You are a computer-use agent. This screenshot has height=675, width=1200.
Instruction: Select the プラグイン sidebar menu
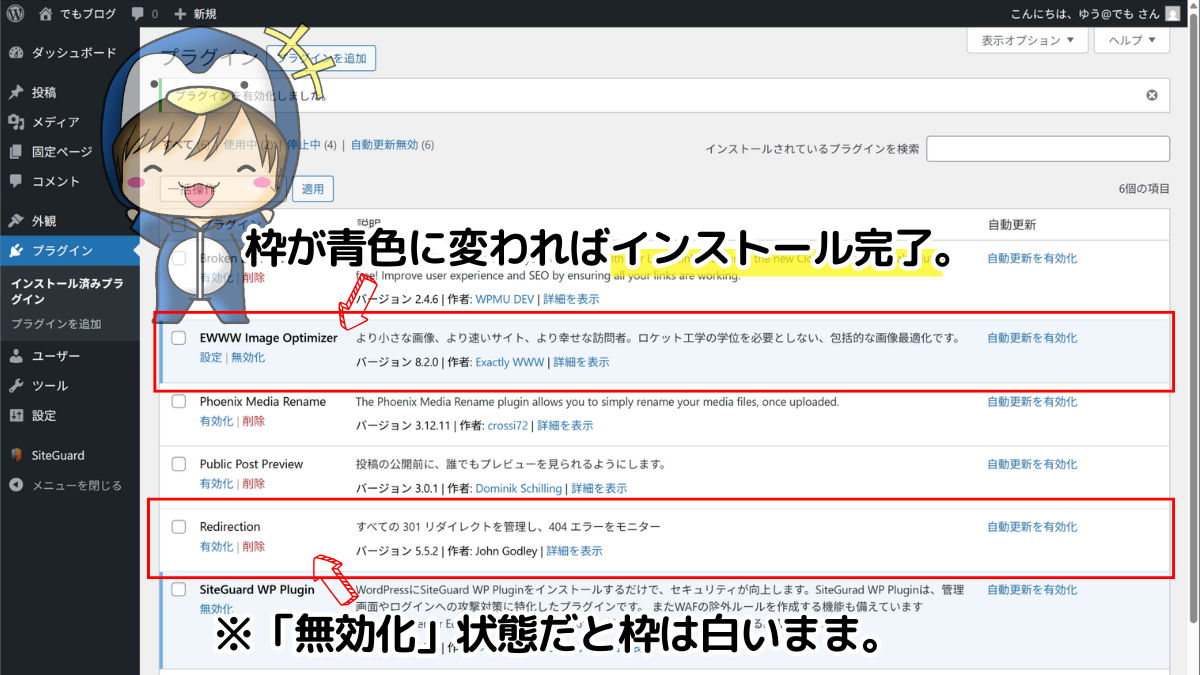70,250
